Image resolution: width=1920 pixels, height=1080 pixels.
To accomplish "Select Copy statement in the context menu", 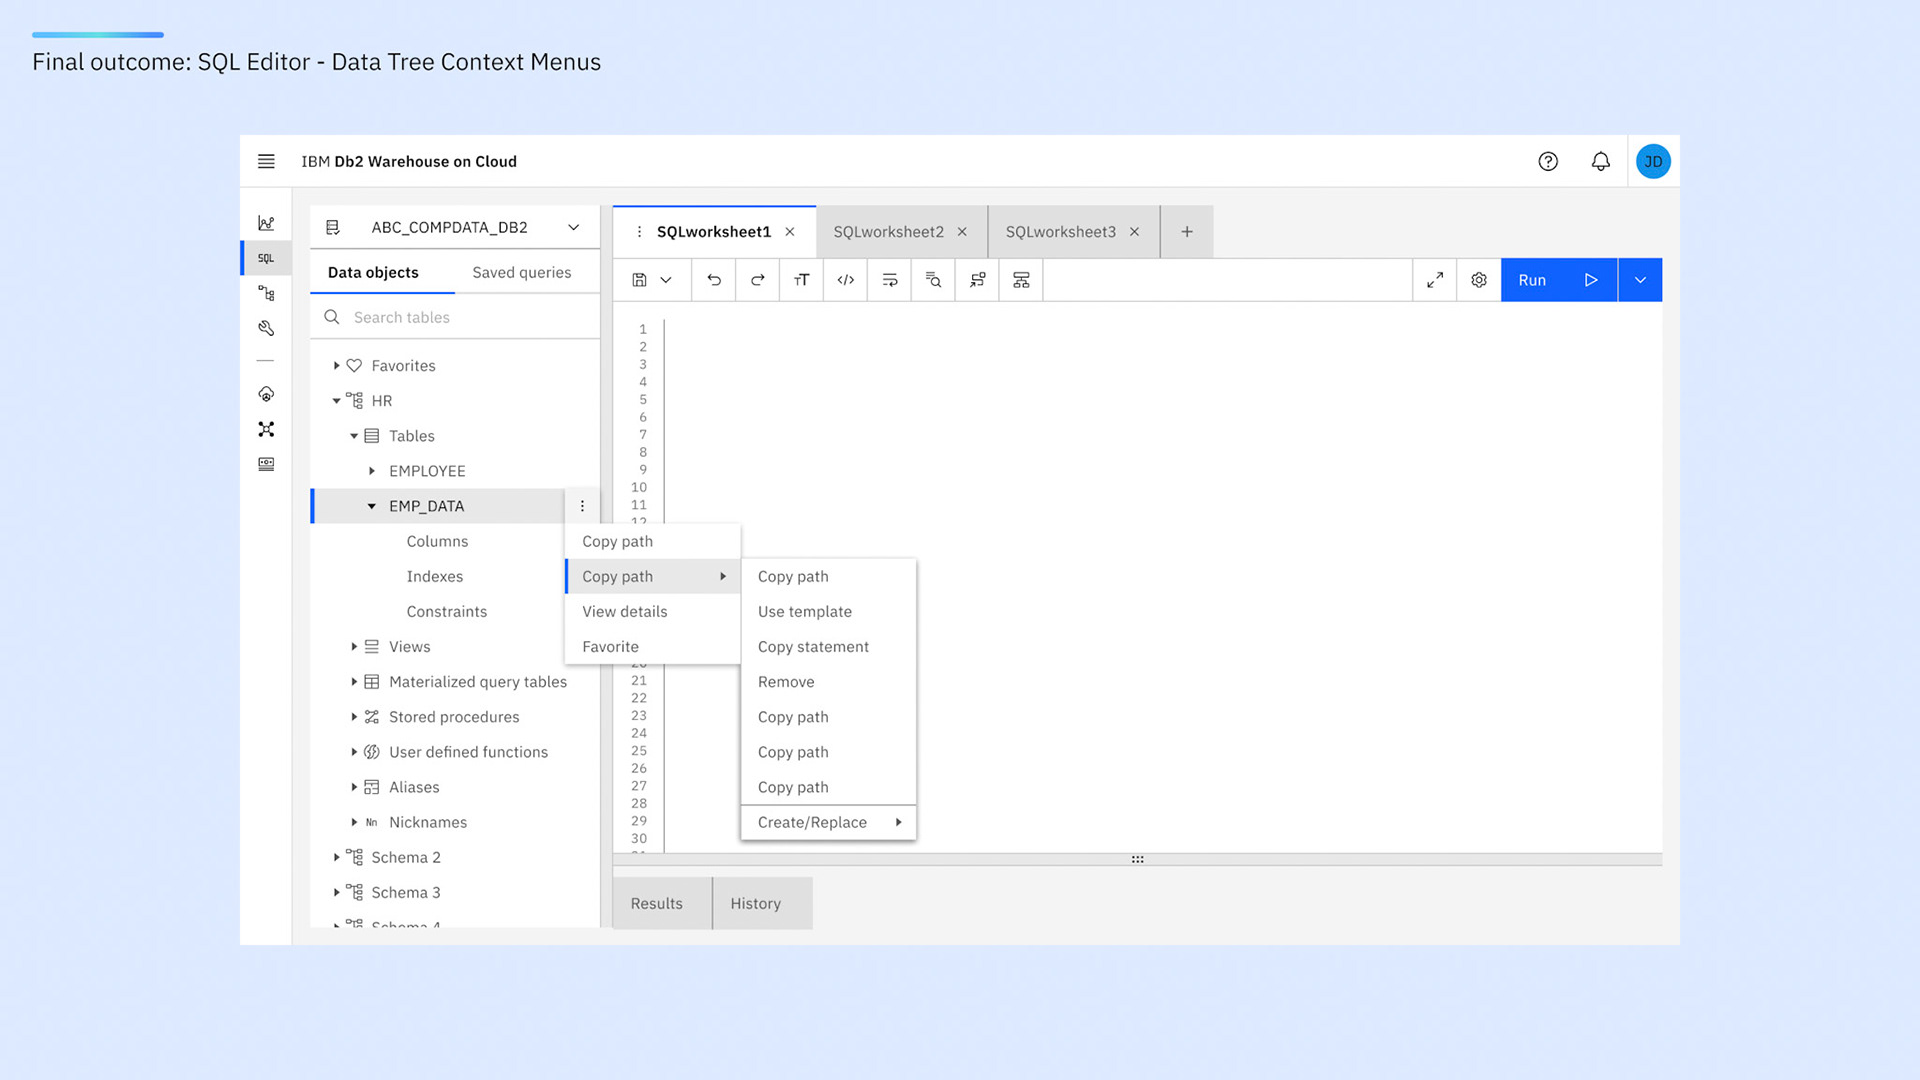I will tap(813, 646).
